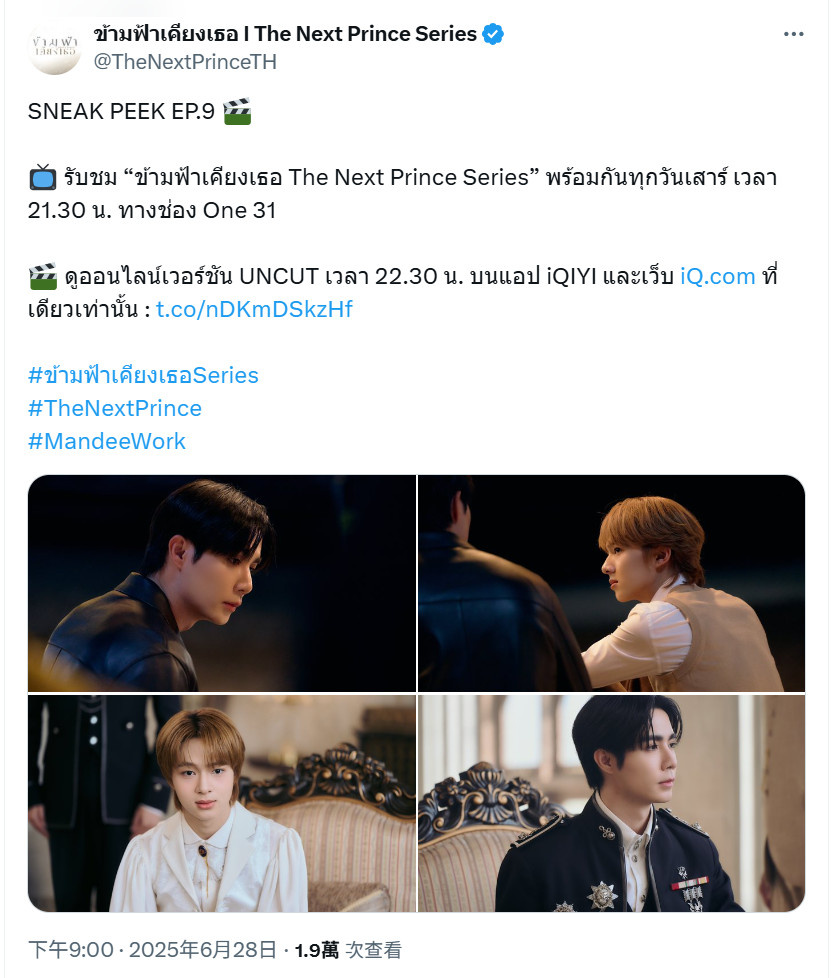
Task: Open hashtag #ข้ามฟ้าเคียงเธอSeries
Action: [143, 375]
